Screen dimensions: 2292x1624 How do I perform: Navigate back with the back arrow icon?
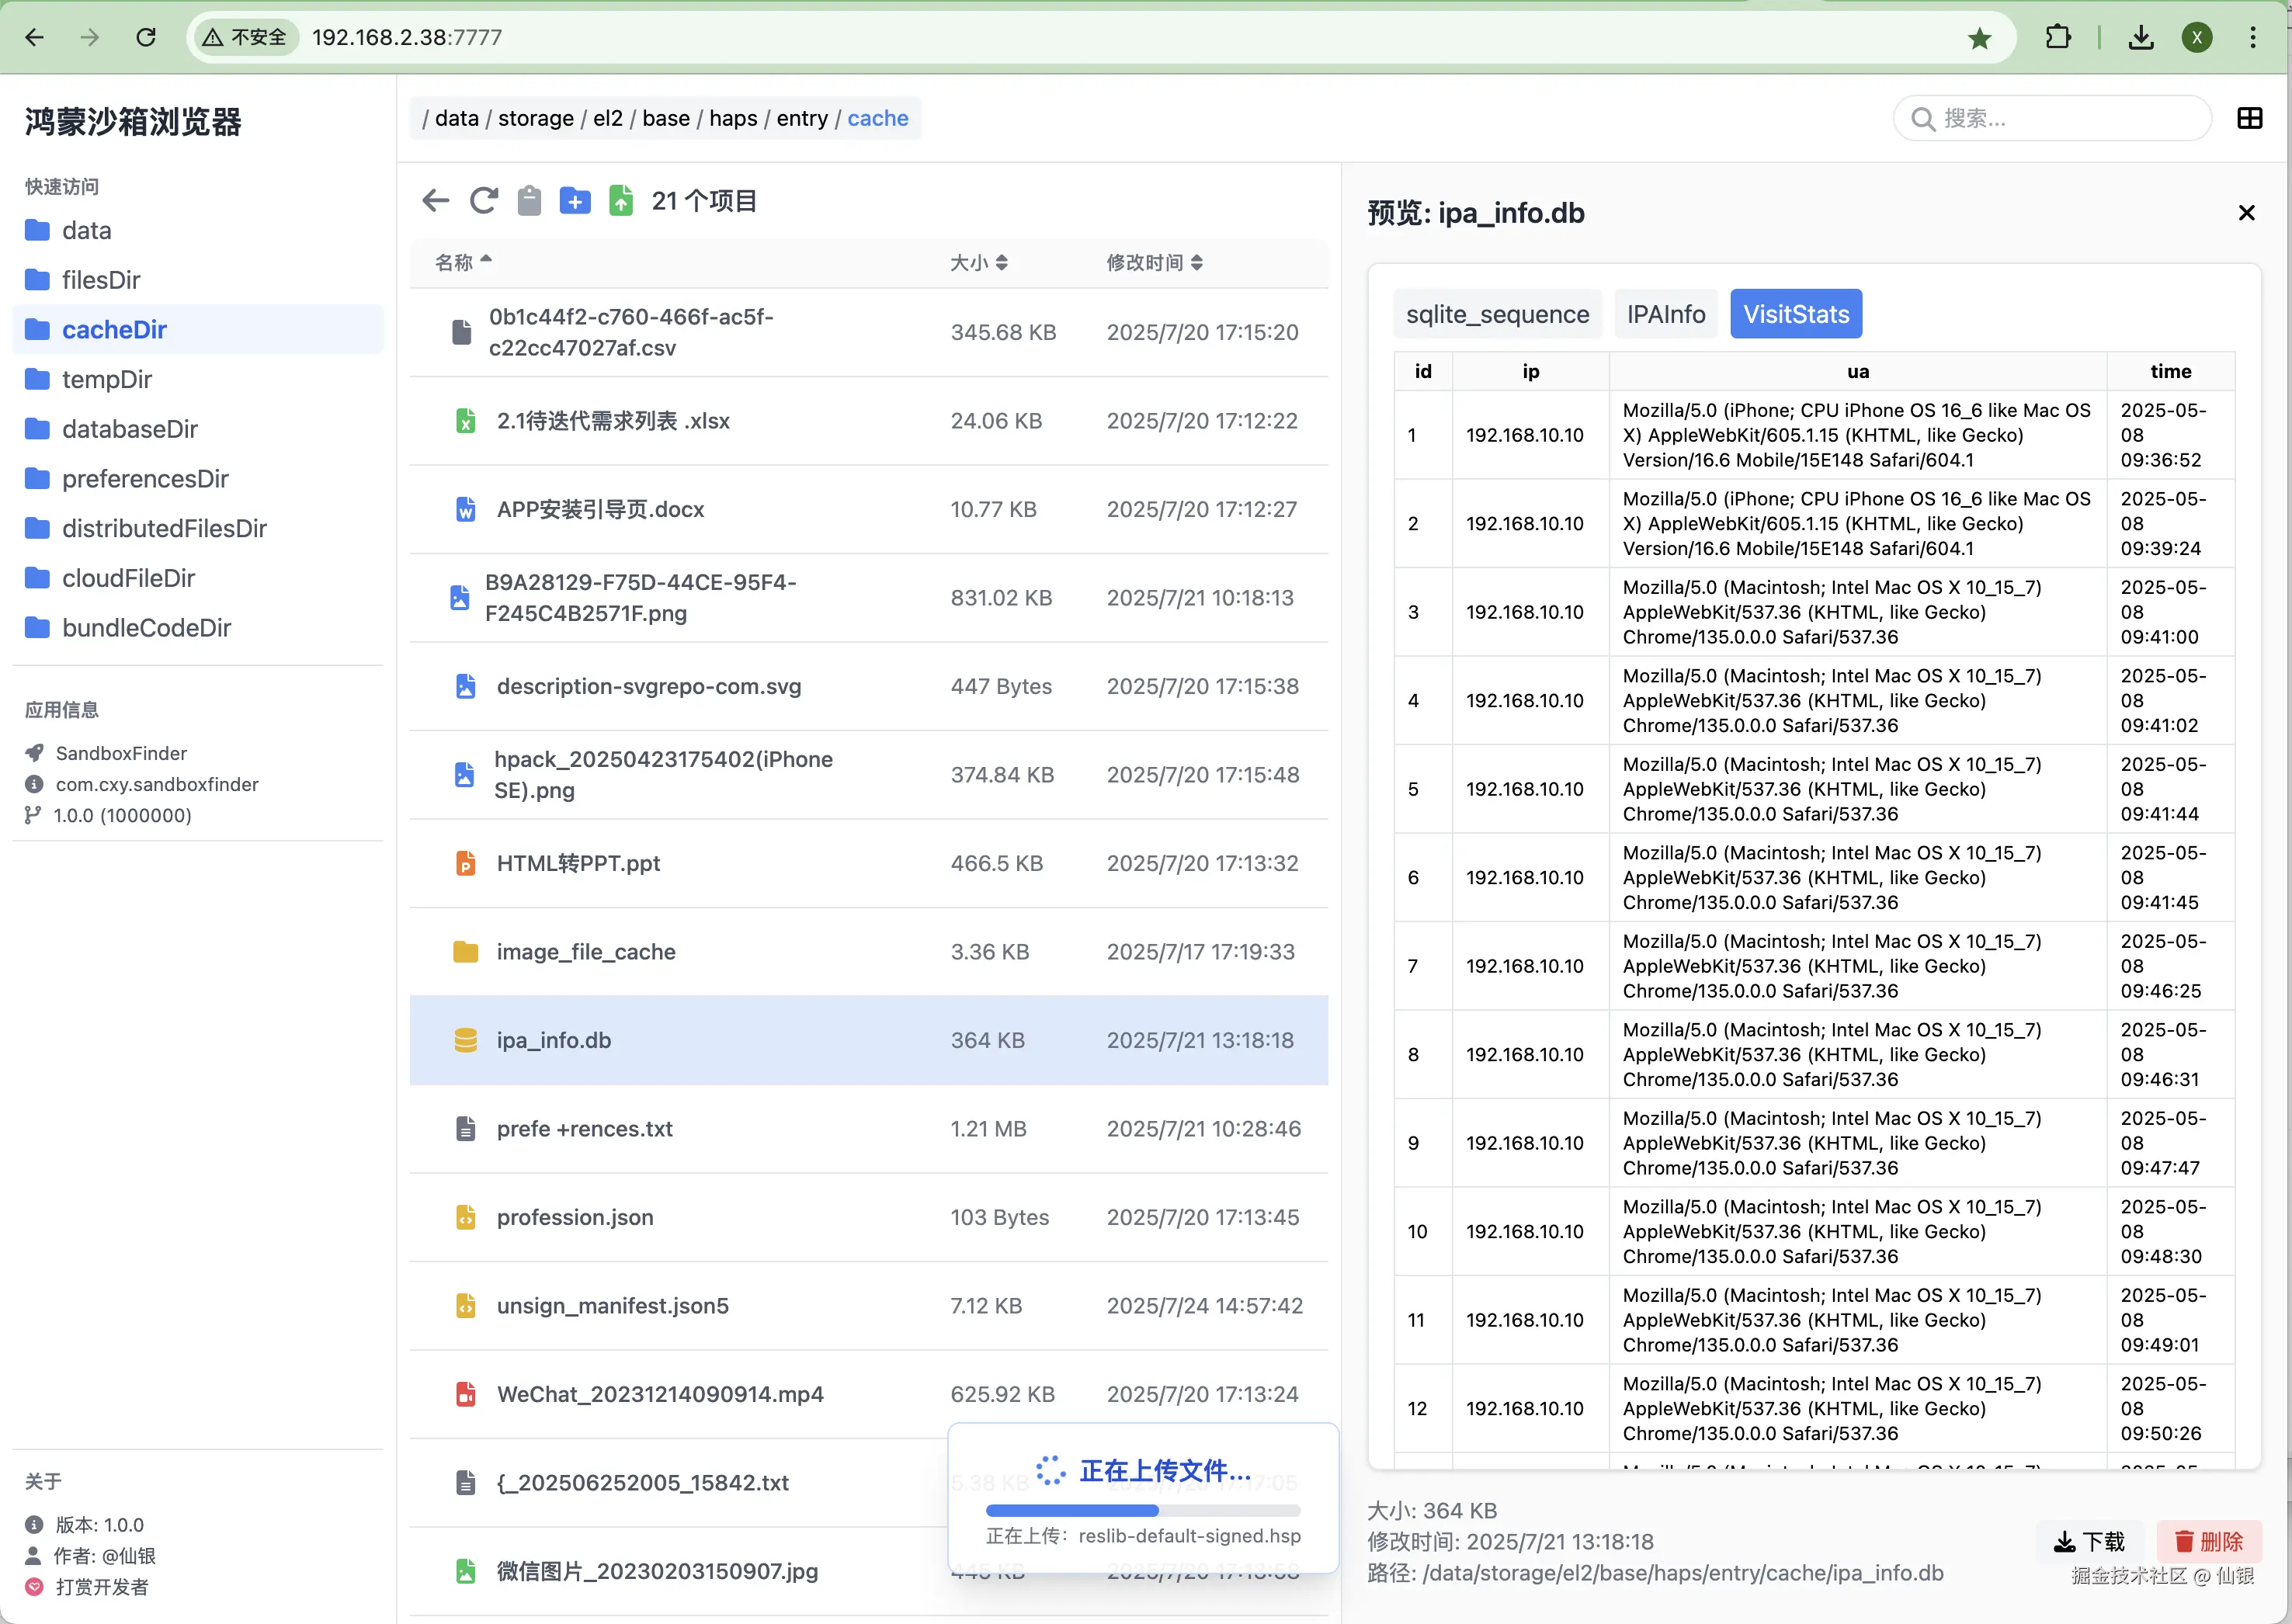click(435, 200)
